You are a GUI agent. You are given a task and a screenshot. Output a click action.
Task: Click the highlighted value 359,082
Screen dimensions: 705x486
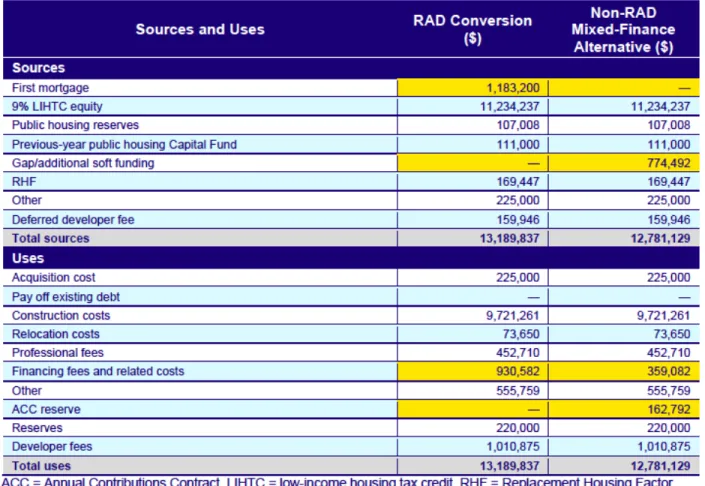[x=669, y=371]
